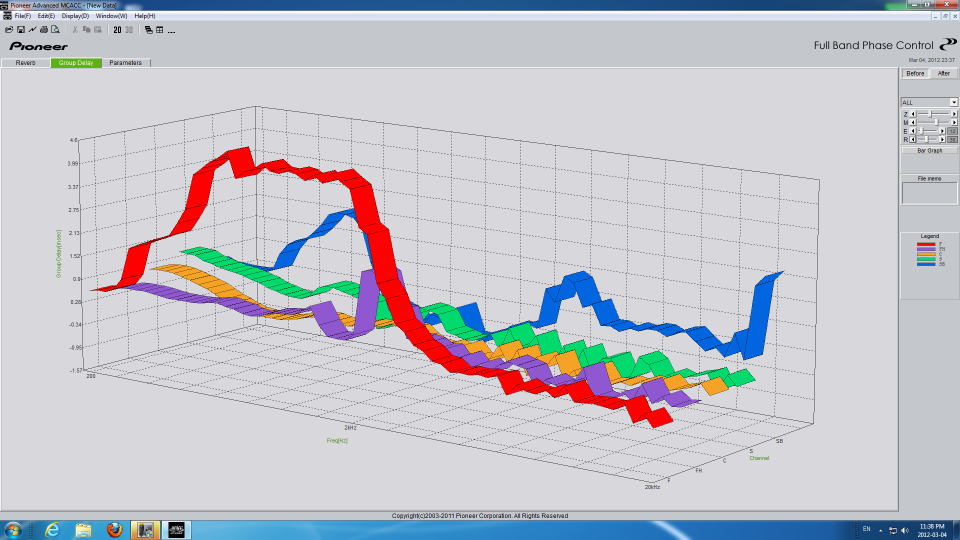This screenshot has width=960, height=540.
Task: Click the Copy toolbar icon
Action: tap(86, 29)
